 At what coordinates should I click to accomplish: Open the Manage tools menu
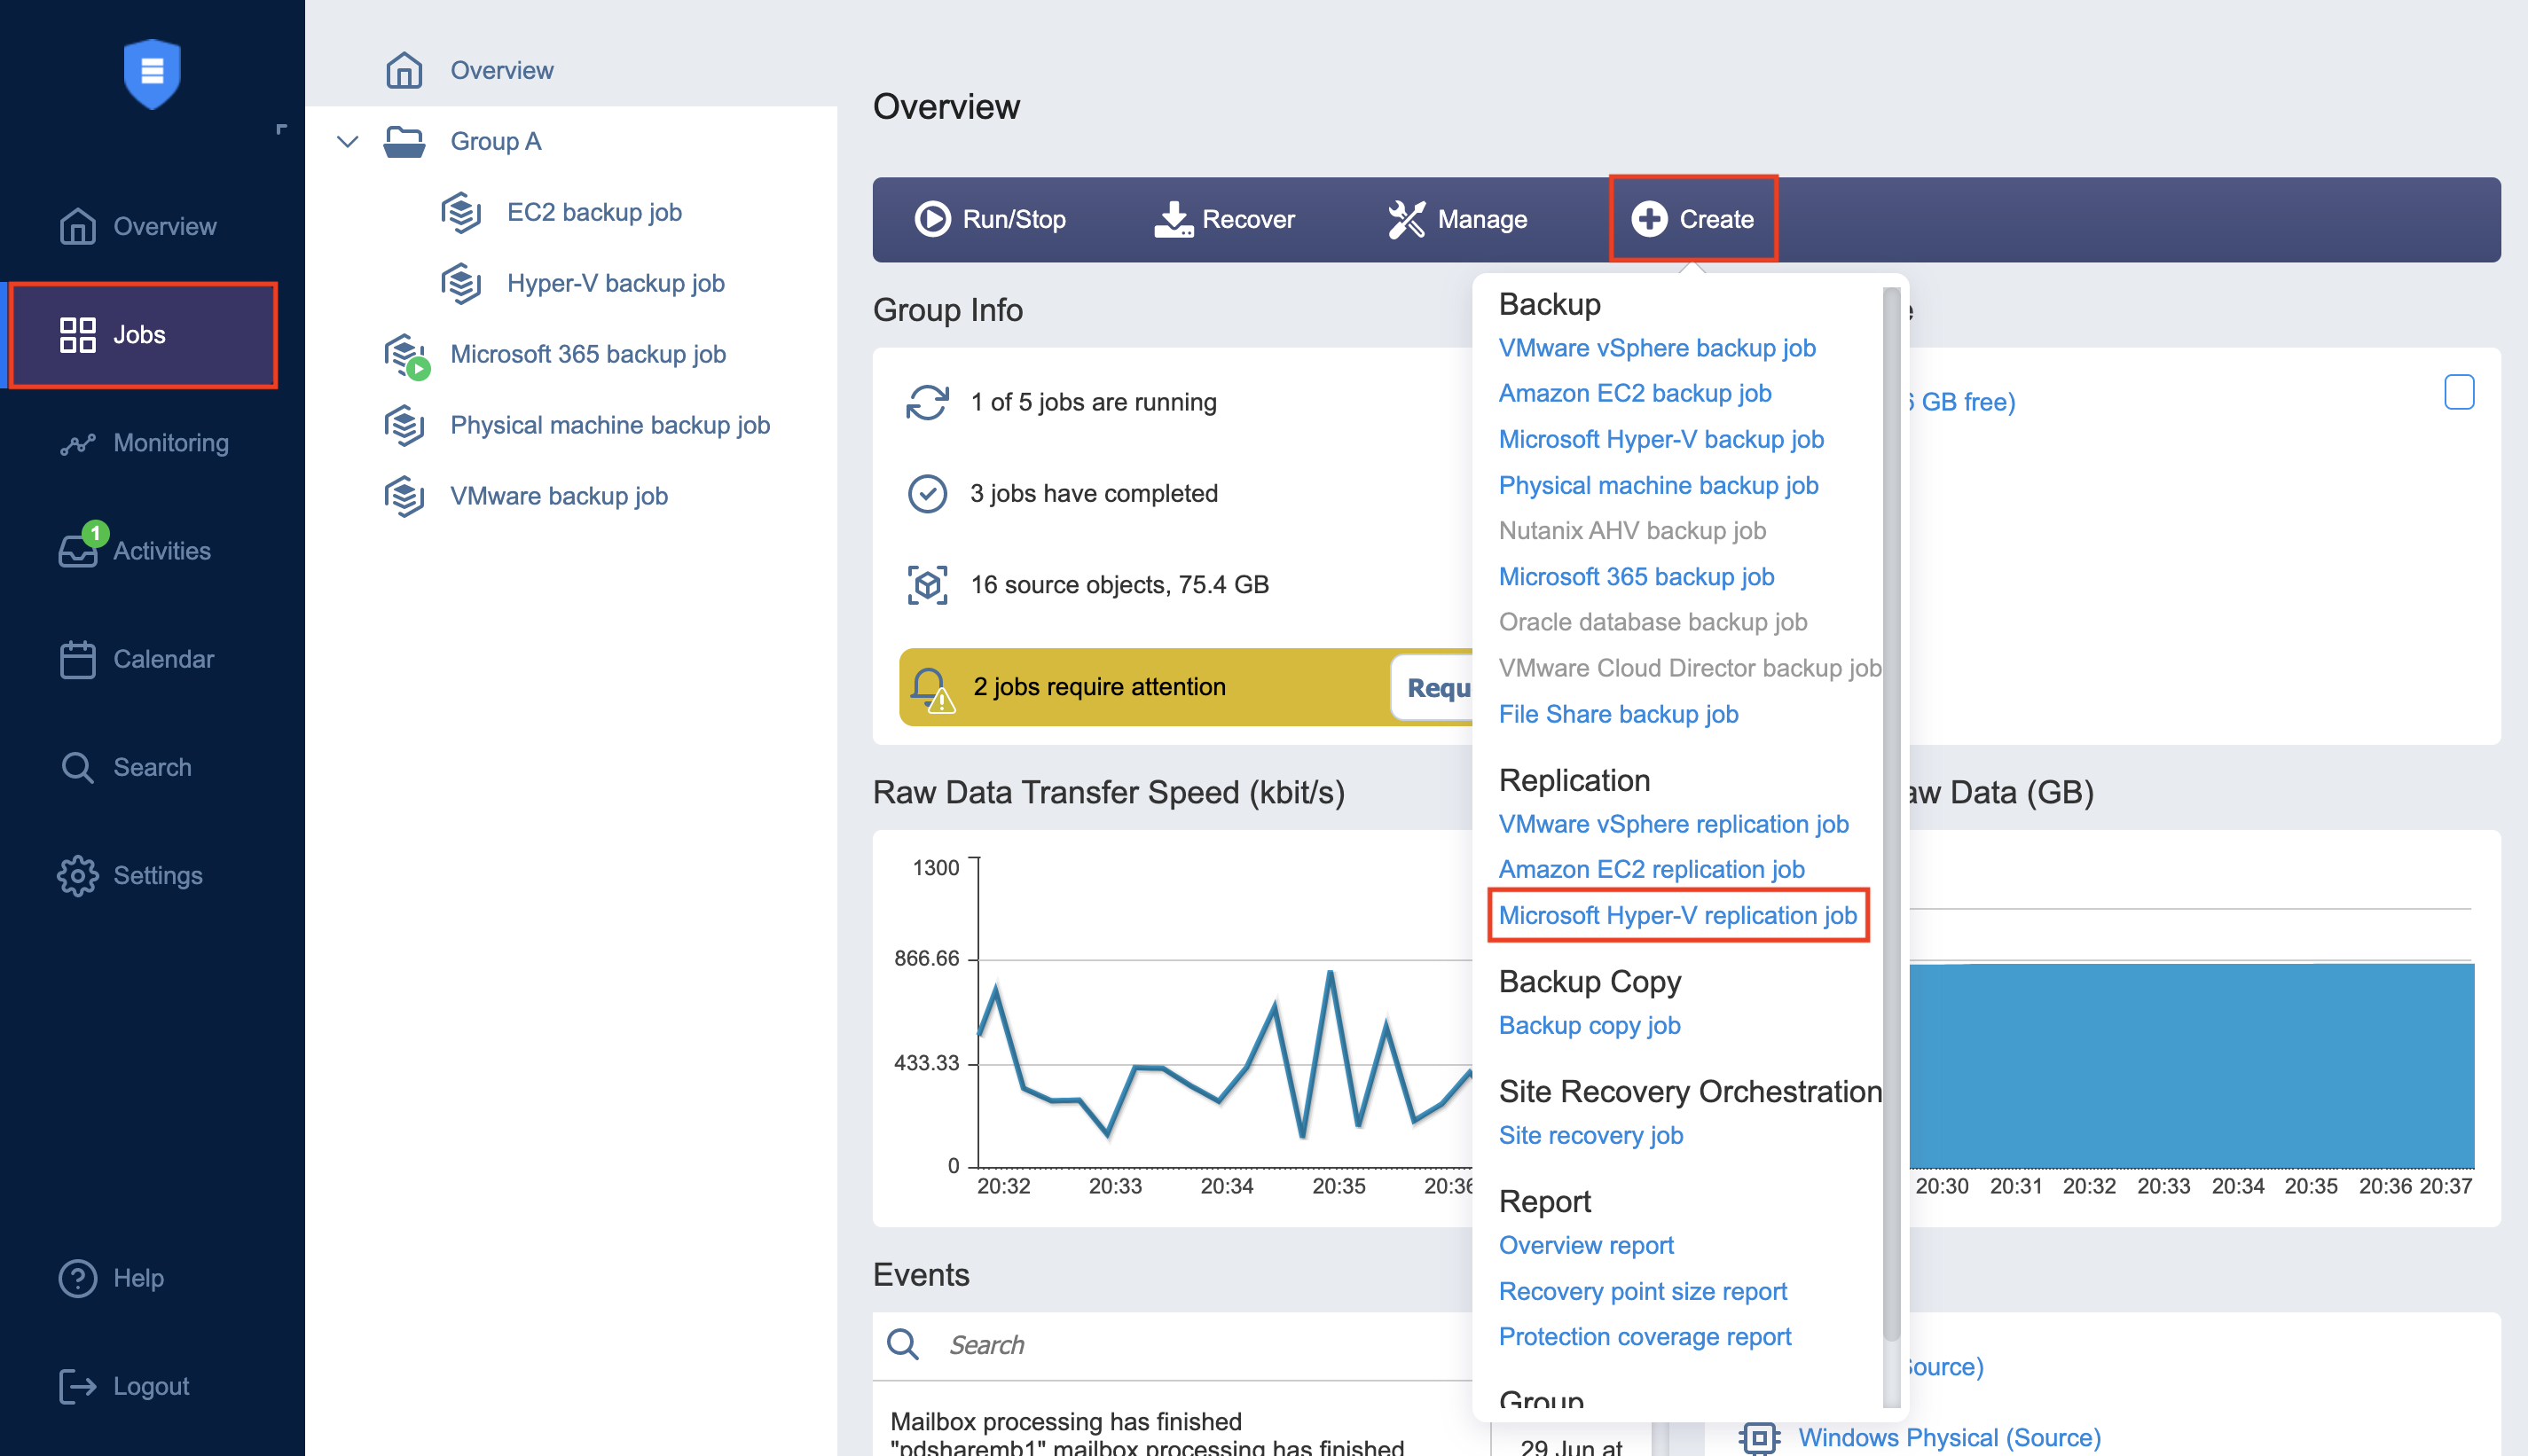pyautogui.click(x=1457, y=219)
